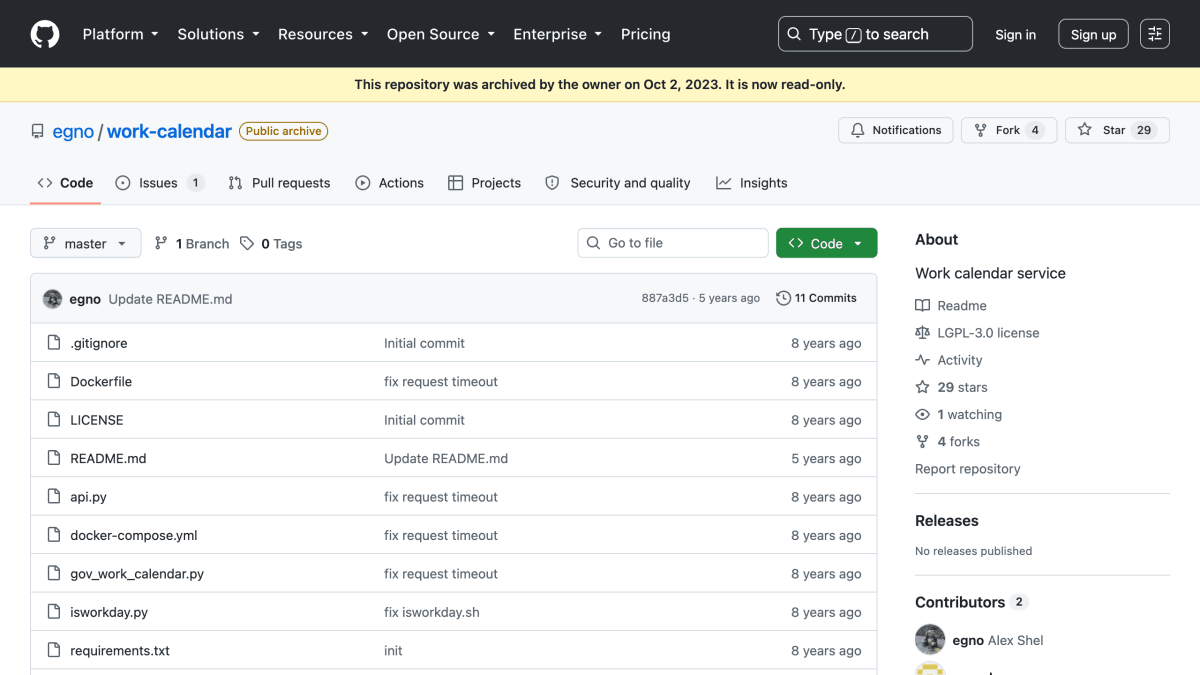Open the Pricing page link

[646, 34]
